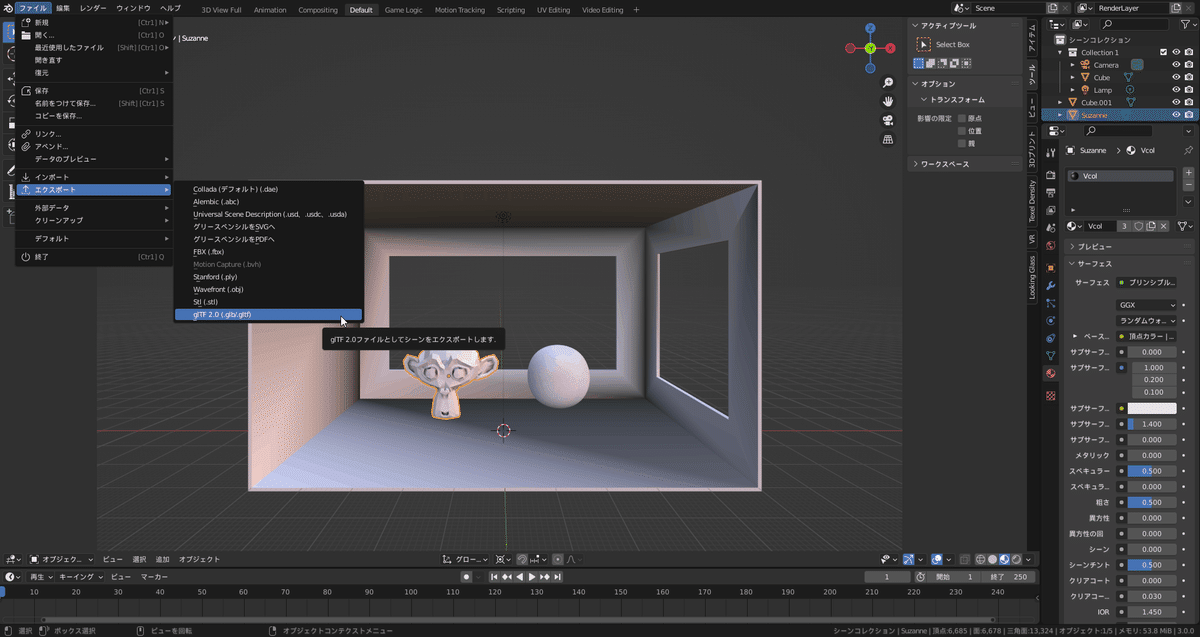The height and width of the screenshot is (637, 1200).
Task: Open the object mode dropdown
Action: point(61,559)
